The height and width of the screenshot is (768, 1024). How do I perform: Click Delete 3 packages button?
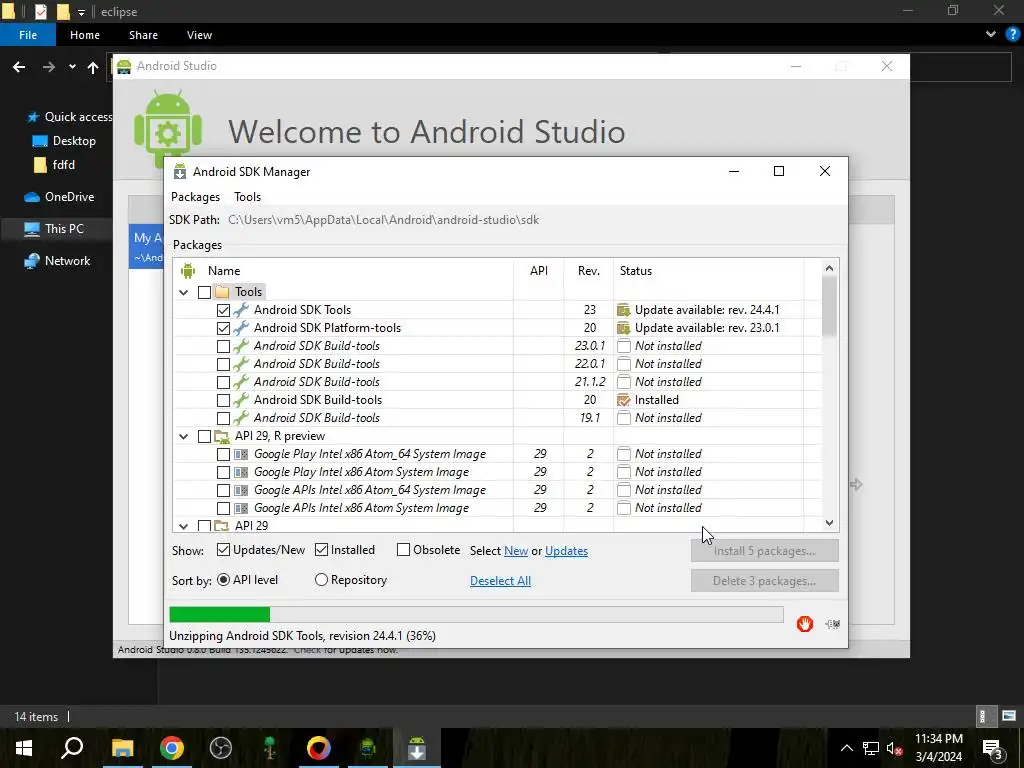[x=765, y=581]
